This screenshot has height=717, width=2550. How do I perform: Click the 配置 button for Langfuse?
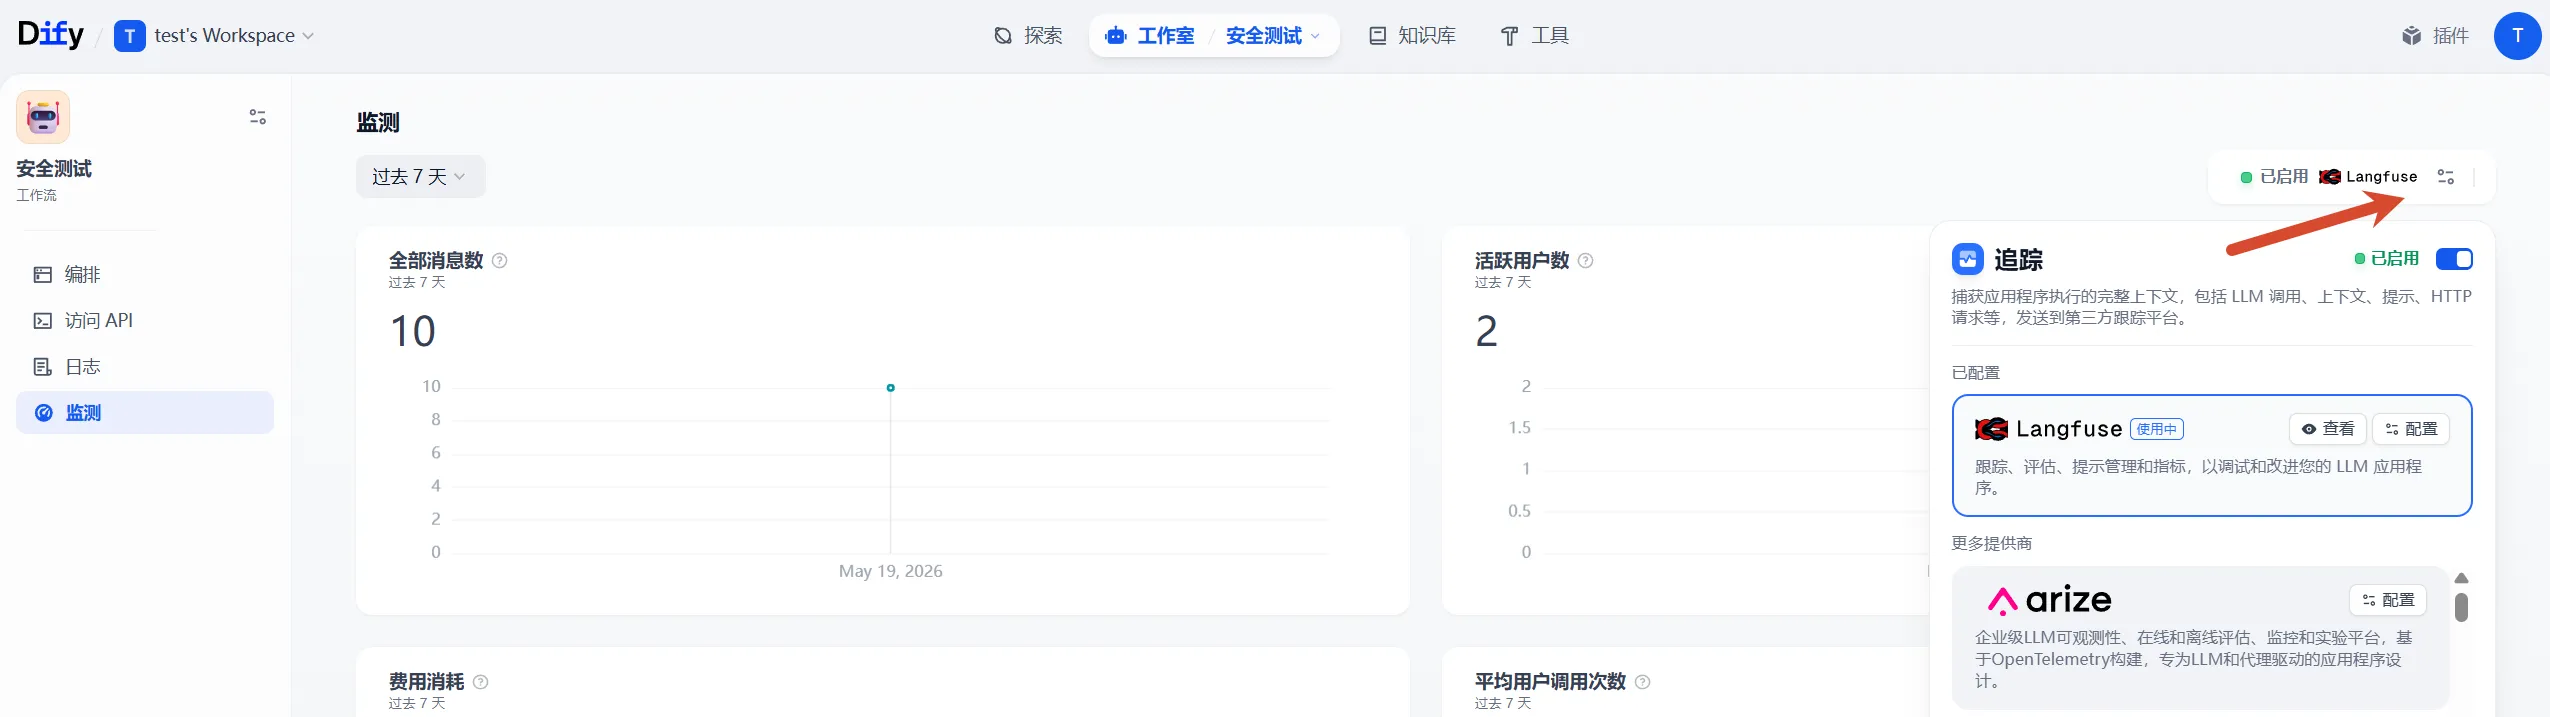pos(2411,429)
